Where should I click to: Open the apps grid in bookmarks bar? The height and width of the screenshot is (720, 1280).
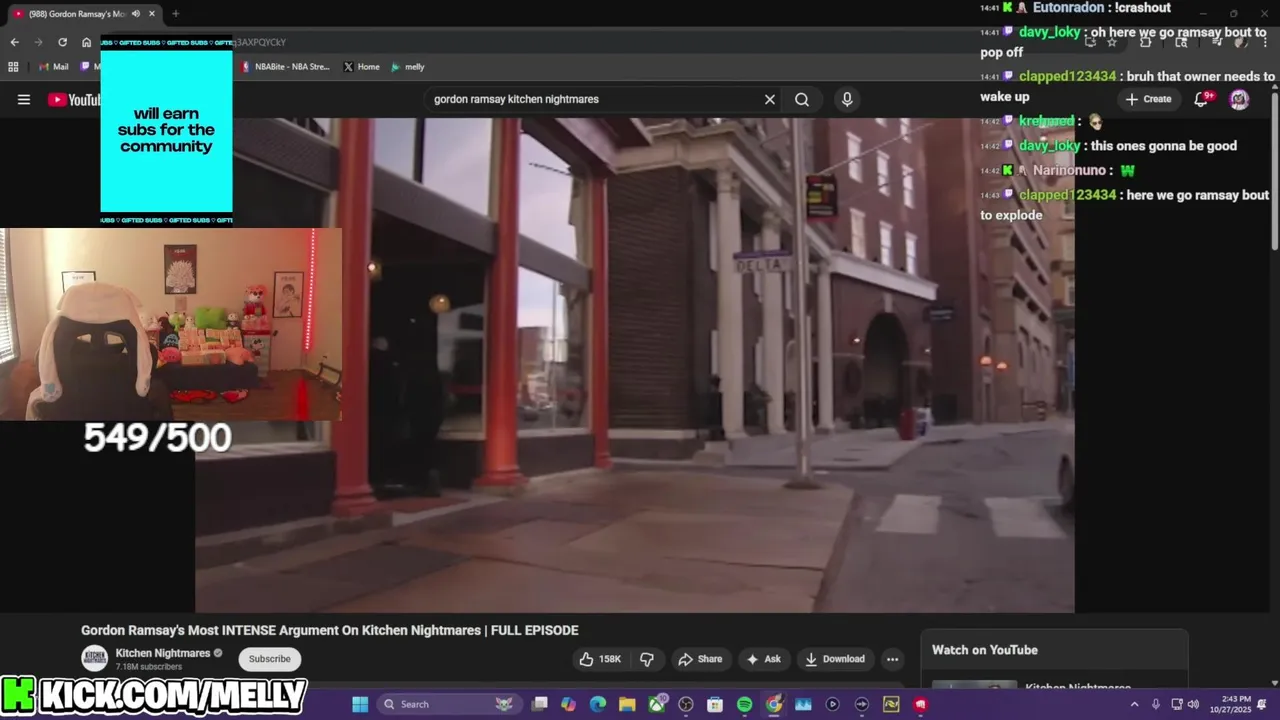tap(13, 67)
